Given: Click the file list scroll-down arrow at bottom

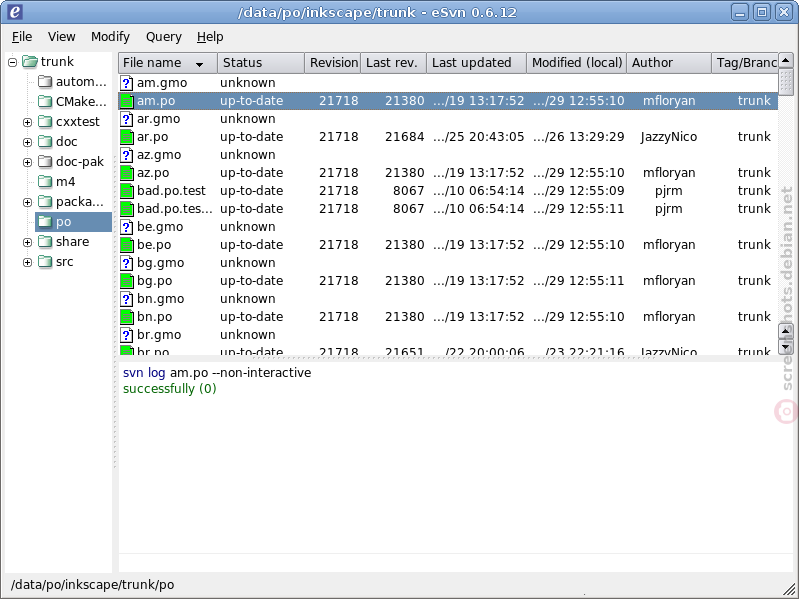Looking at the screenshot, I should [x=786, y=347].
